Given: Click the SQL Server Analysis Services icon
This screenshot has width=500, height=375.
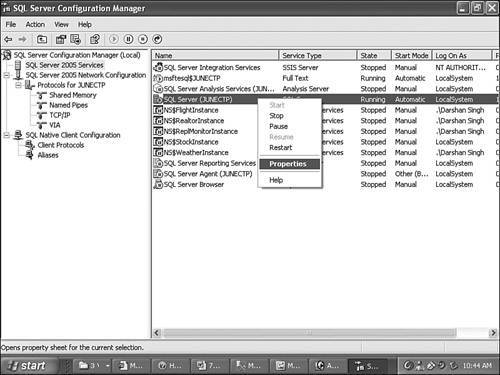Looking at the screenshot, I should [x=158, y=89].
